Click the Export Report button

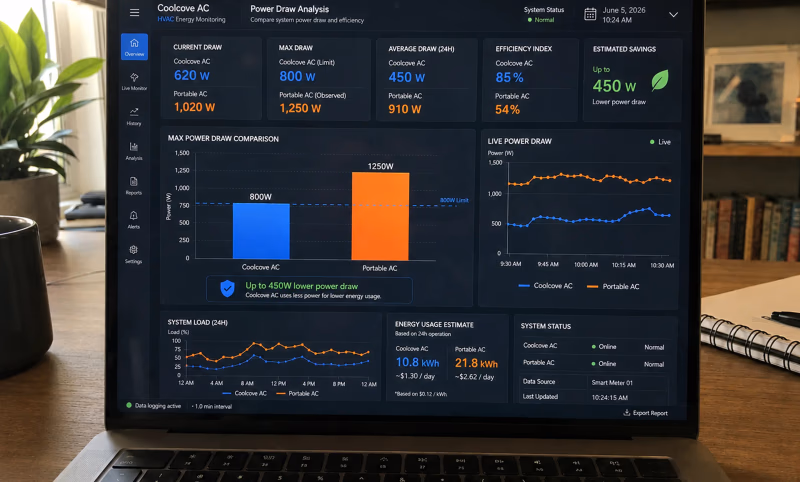click(645, 413)
